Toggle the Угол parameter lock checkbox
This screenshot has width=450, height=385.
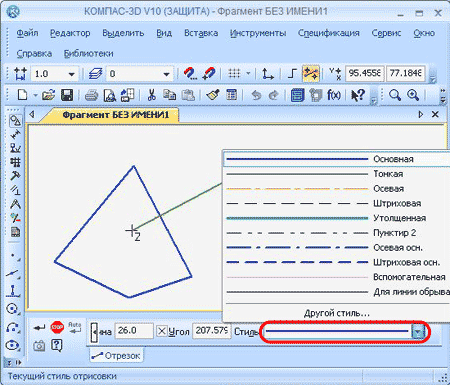click(162, 331)
